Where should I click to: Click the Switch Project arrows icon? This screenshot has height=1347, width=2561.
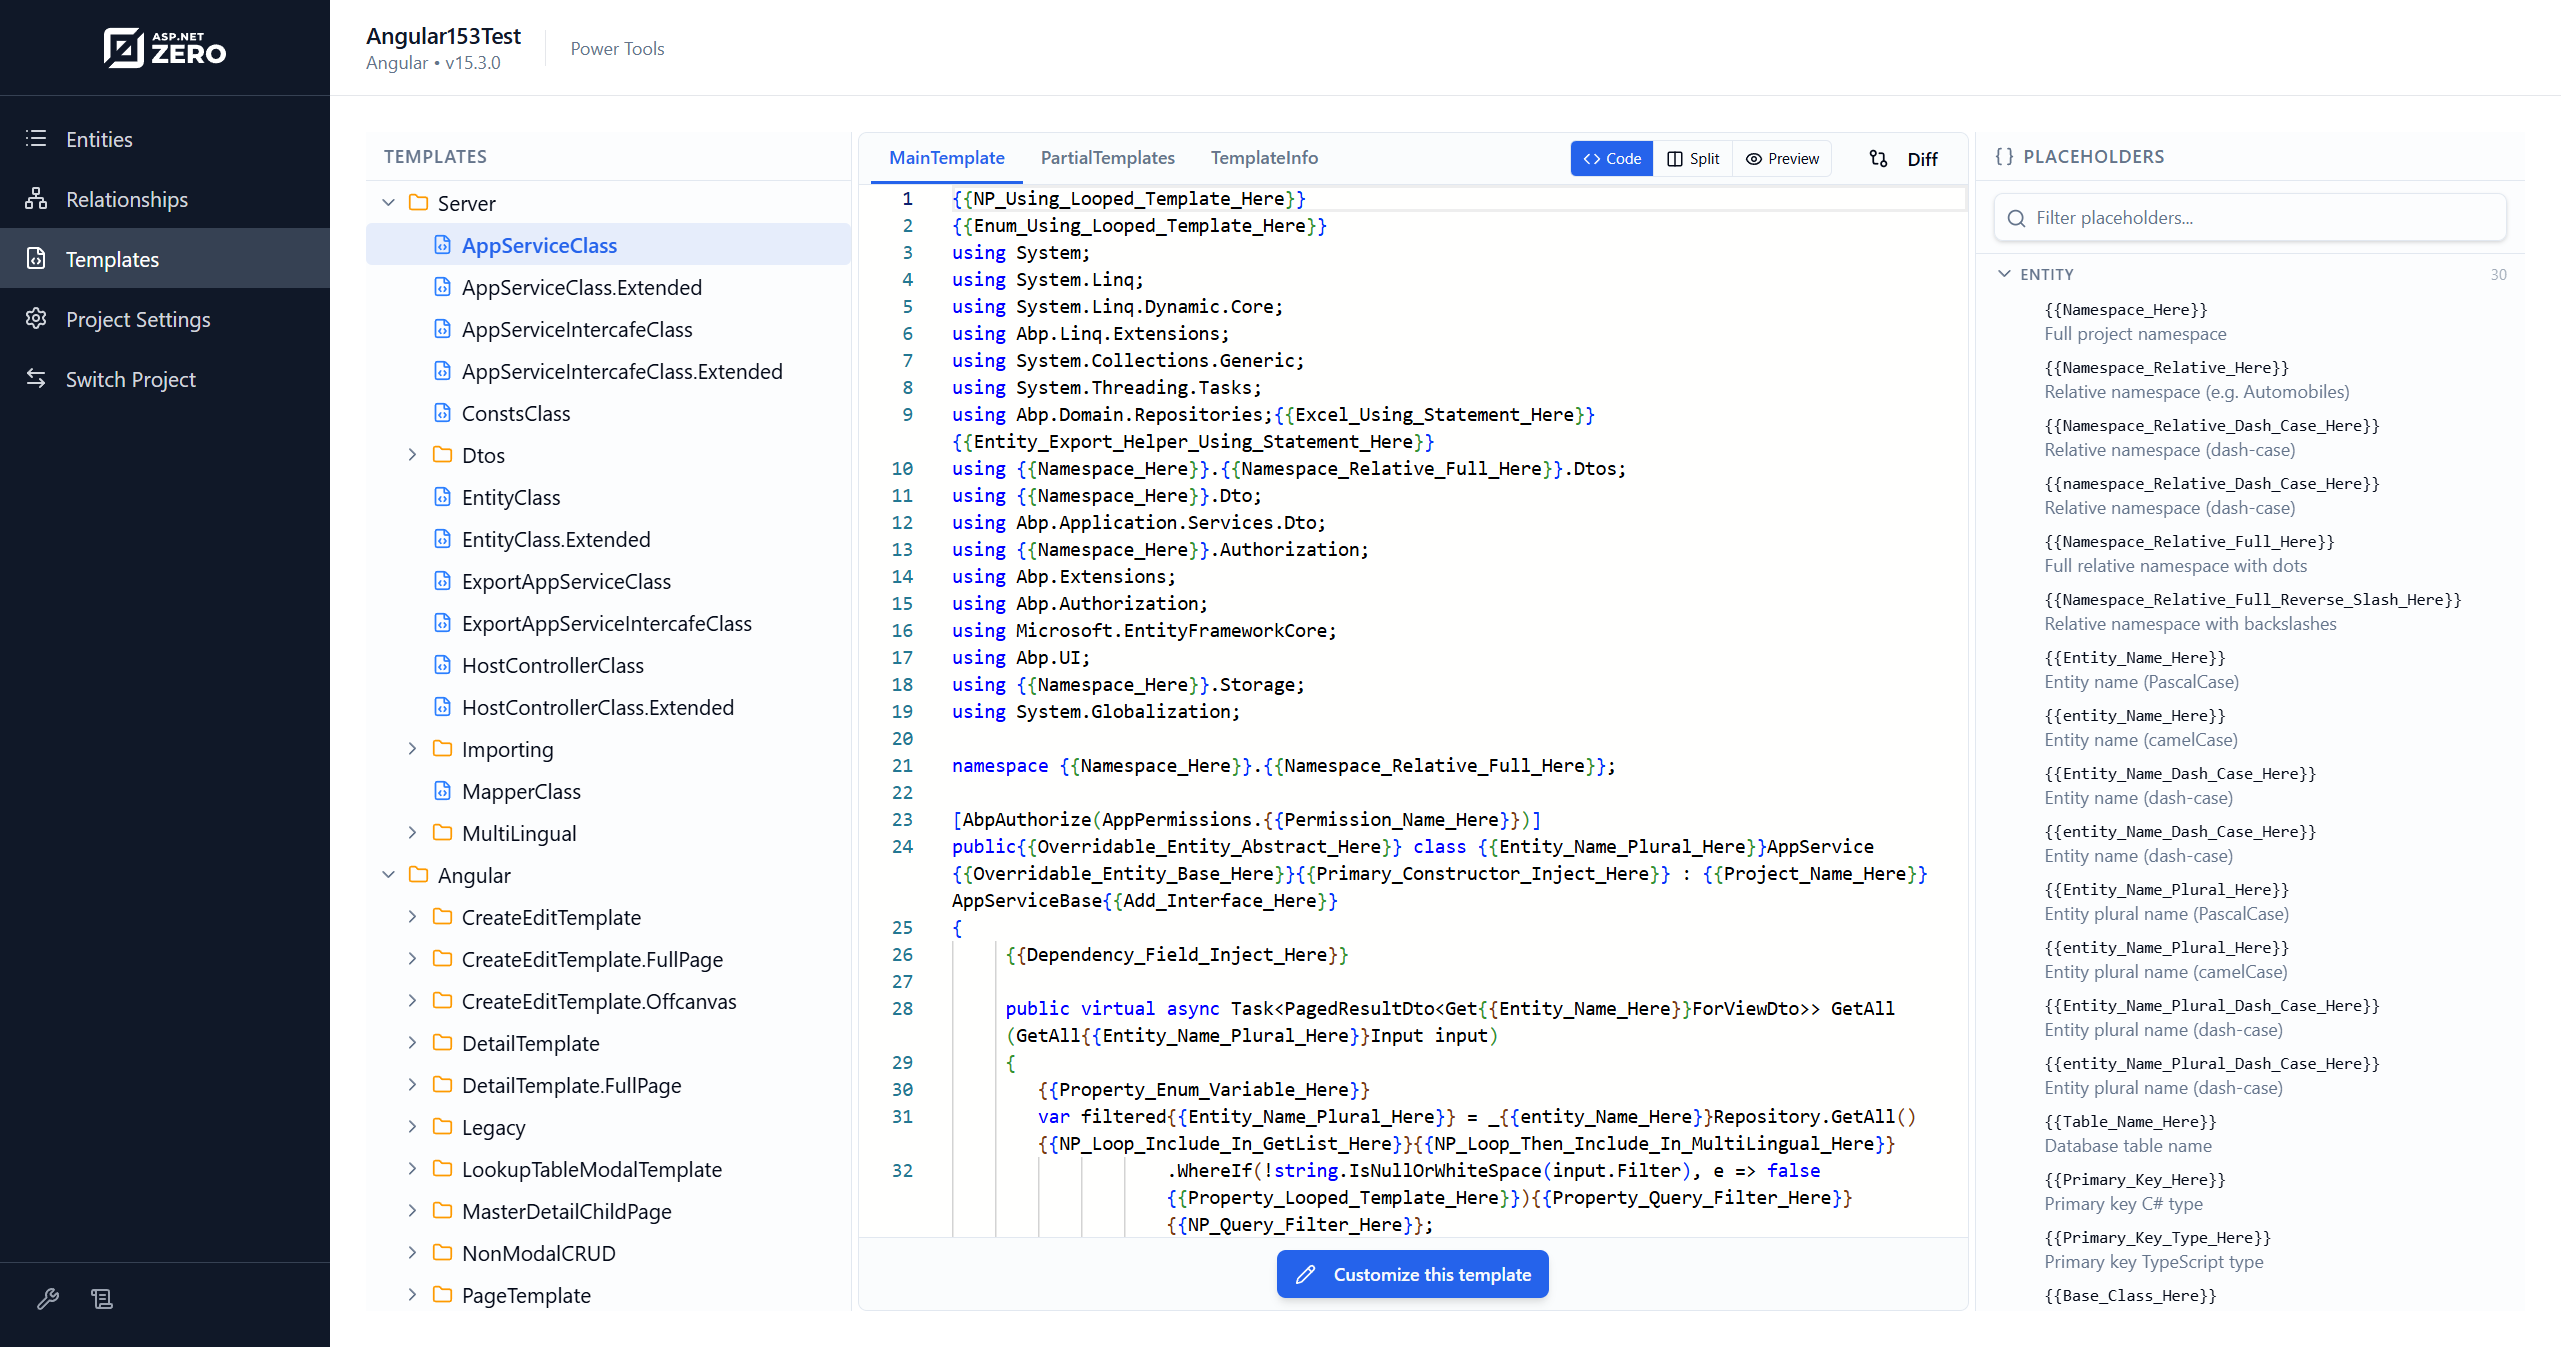tap(36, 379)
